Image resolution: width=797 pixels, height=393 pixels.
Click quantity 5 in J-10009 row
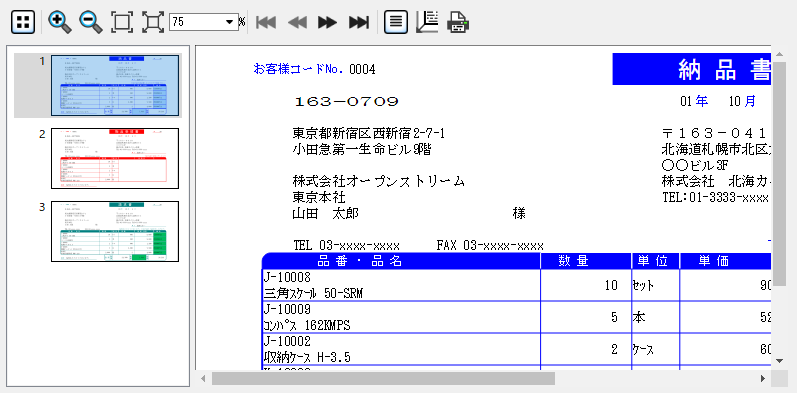point(615,317)
